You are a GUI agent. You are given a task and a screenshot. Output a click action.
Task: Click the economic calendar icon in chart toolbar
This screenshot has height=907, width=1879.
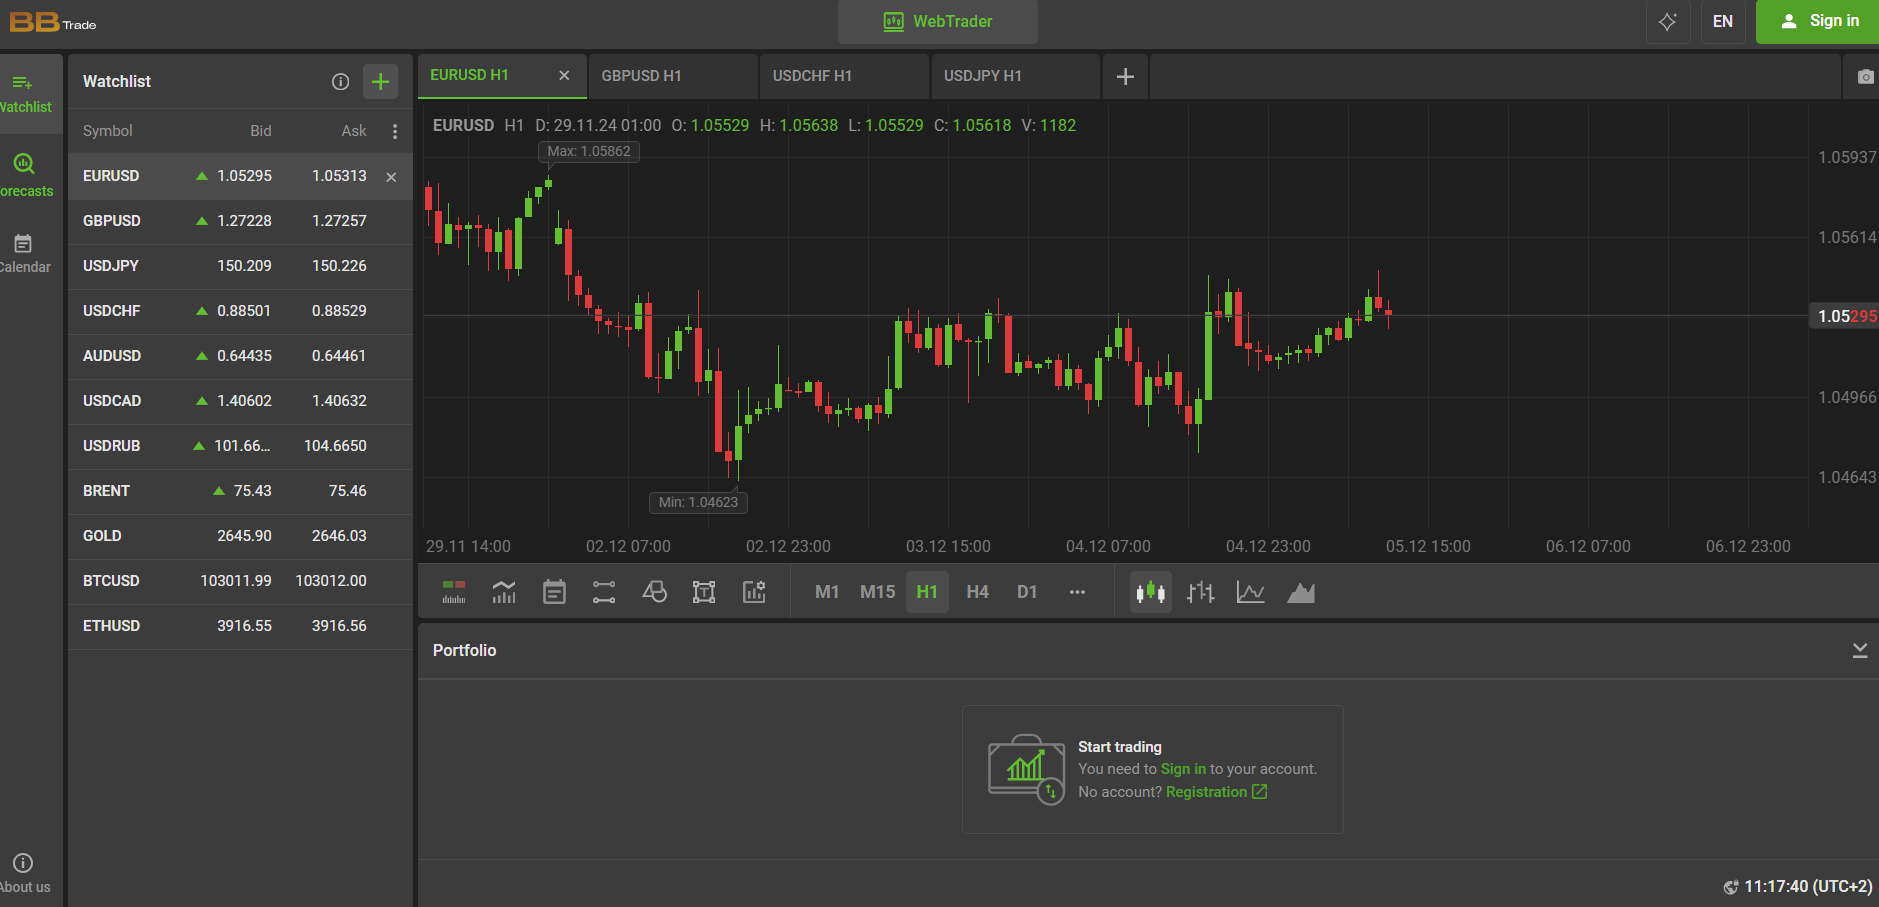tap(554, 592)
